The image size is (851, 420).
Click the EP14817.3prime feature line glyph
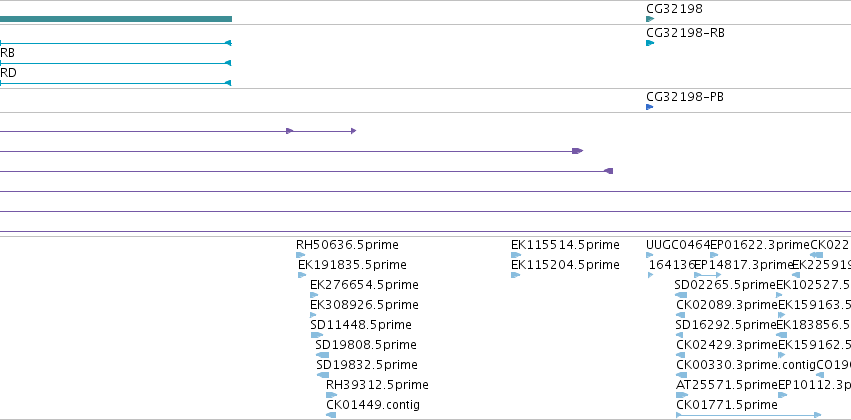708,275
